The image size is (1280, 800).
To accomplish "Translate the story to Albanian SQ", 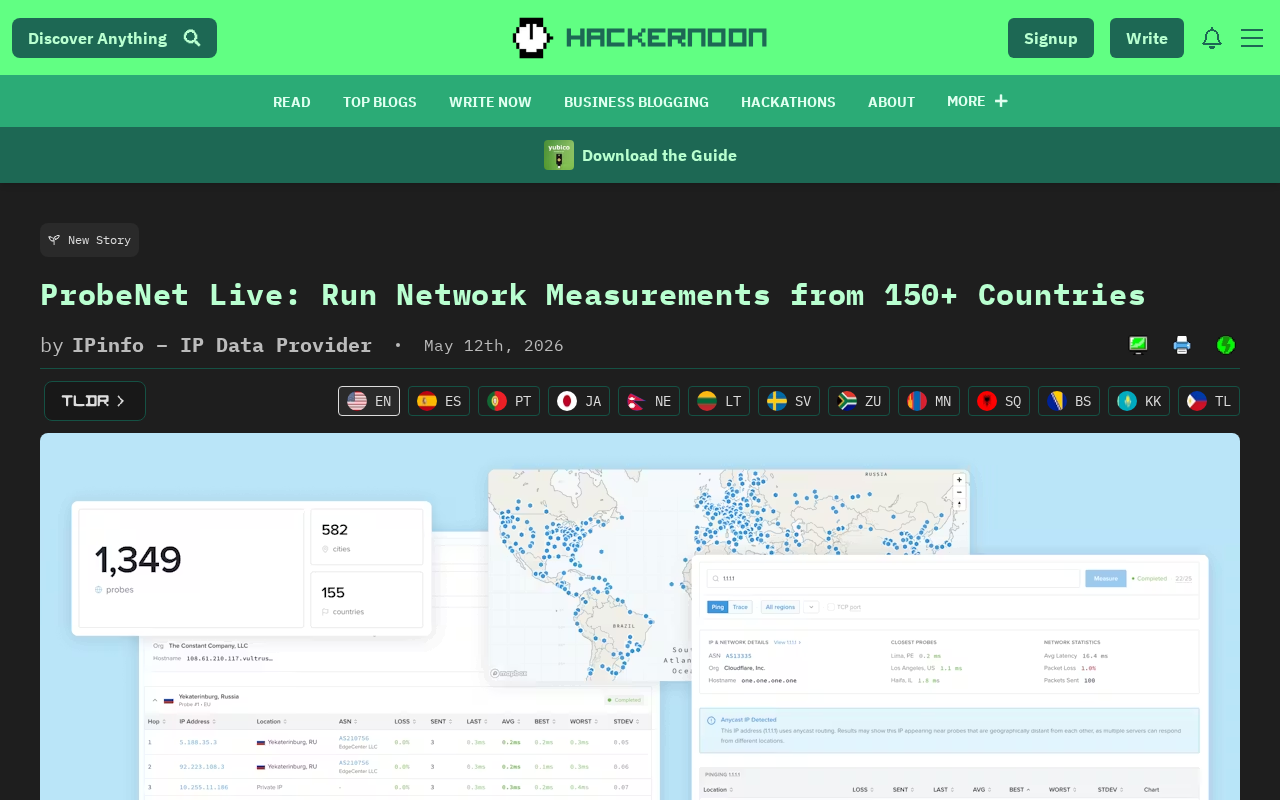I will coord(999,401).
